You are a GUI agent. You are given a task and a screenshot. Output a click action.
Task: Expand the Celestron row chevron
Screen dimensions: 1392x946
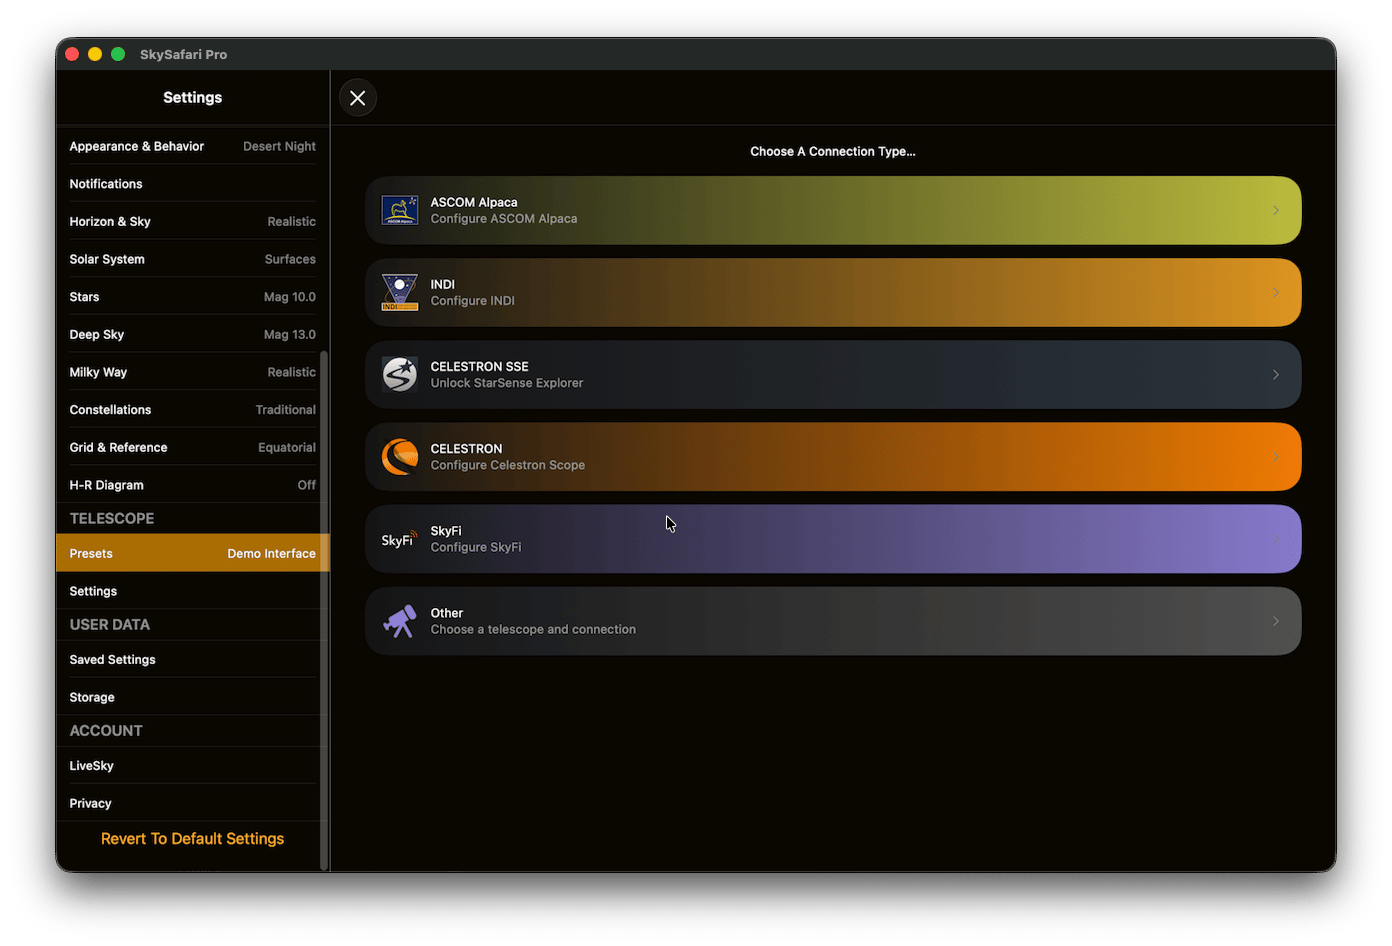(x=1276, y=457)
